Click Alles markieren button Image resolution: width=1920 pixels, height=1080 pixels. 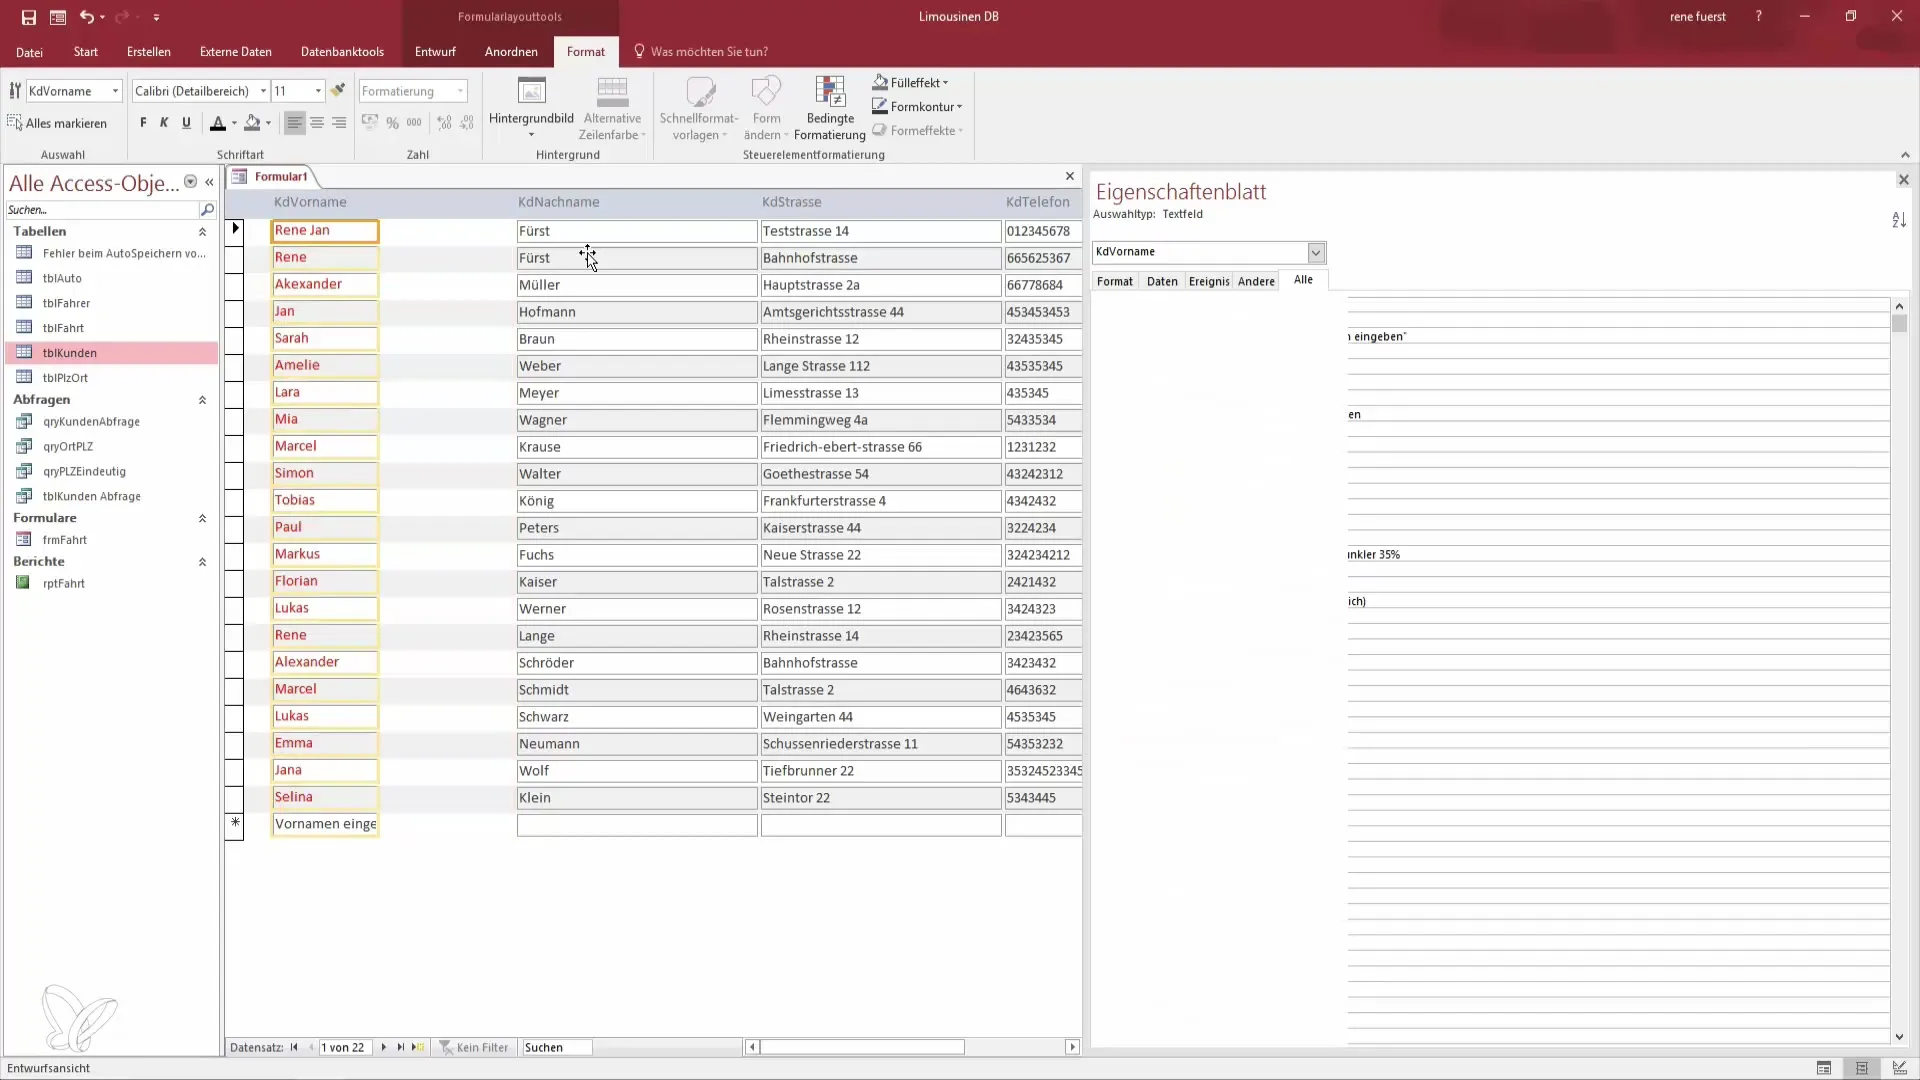click(57, 123)
